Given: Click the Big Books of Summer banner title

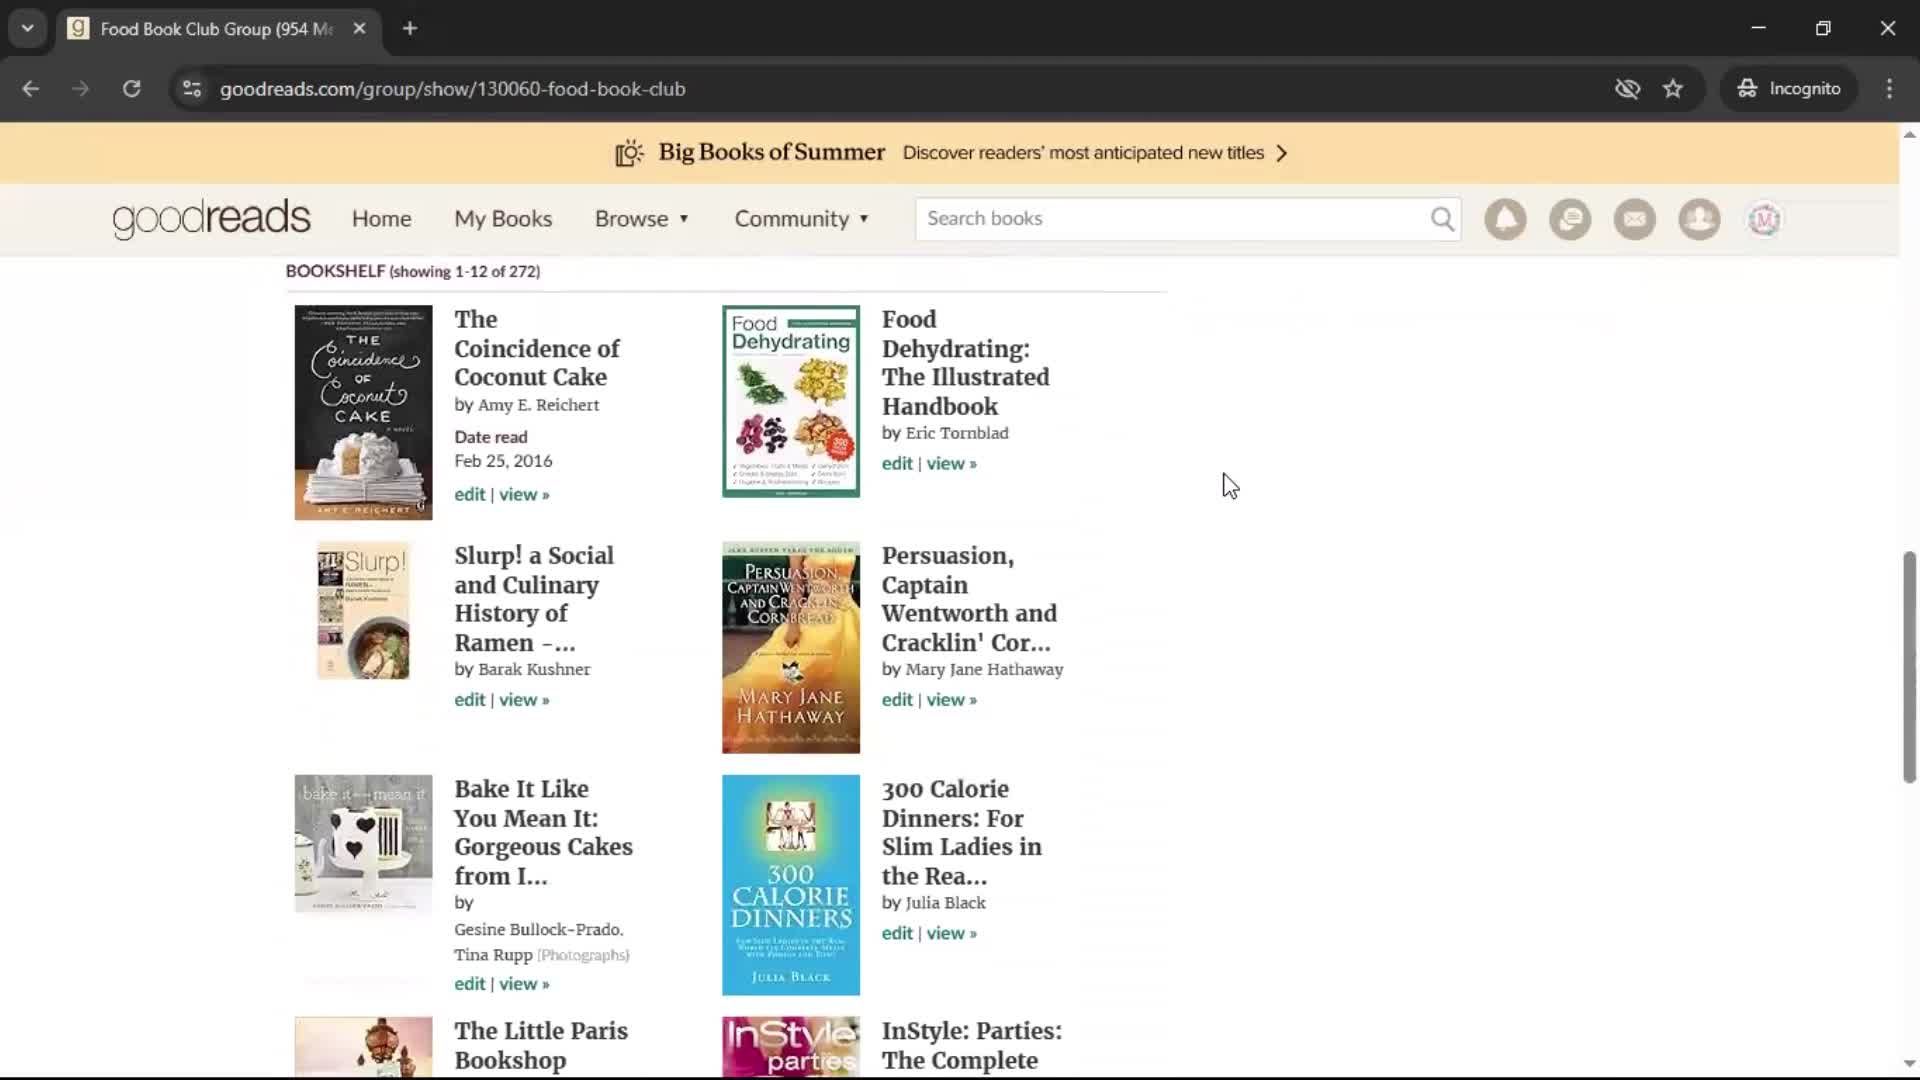Looking at the screenshot, I should 771,153.
